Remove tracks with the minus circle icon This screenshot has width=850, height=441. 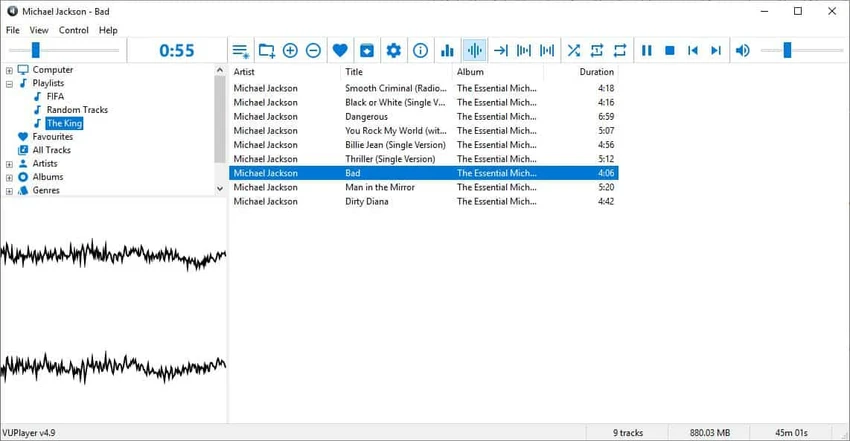313,51
